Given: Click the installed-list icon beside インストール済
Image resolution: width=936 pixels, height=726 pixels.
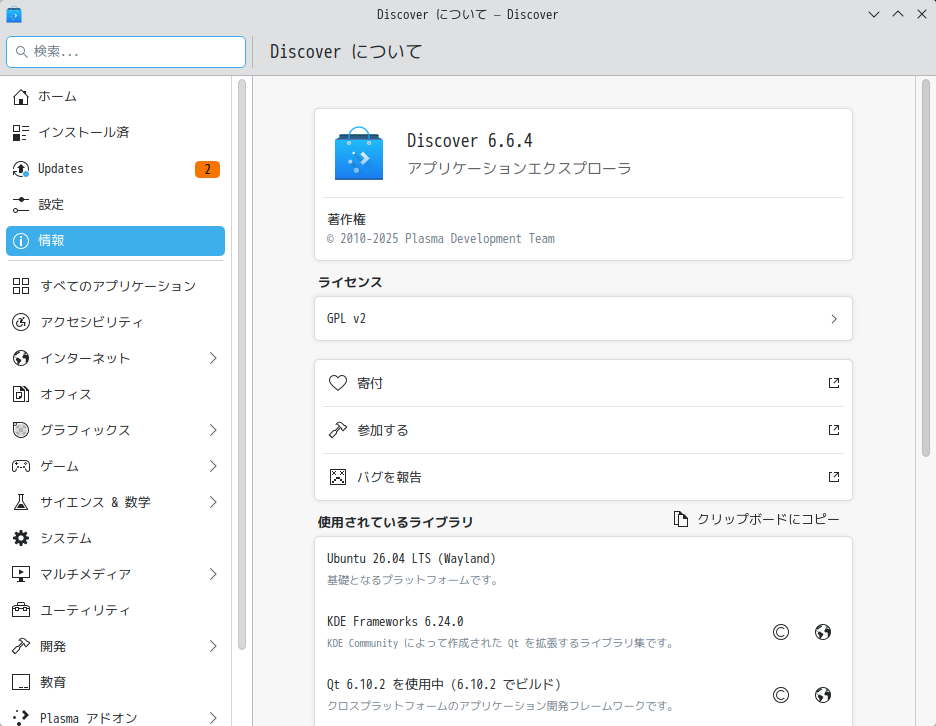Looking at the screenshot, I should coord(21,133).
